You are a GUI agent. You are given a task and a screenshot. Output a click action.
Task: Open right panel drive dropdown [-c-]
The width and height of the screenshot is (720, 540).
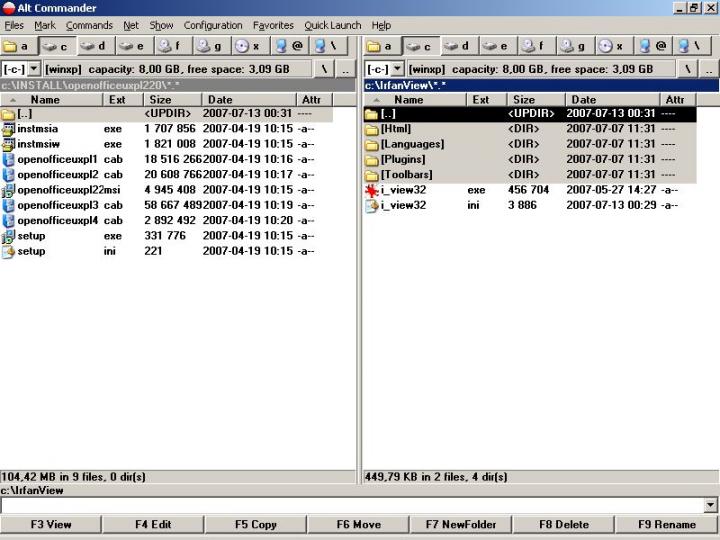pos(397,69)
